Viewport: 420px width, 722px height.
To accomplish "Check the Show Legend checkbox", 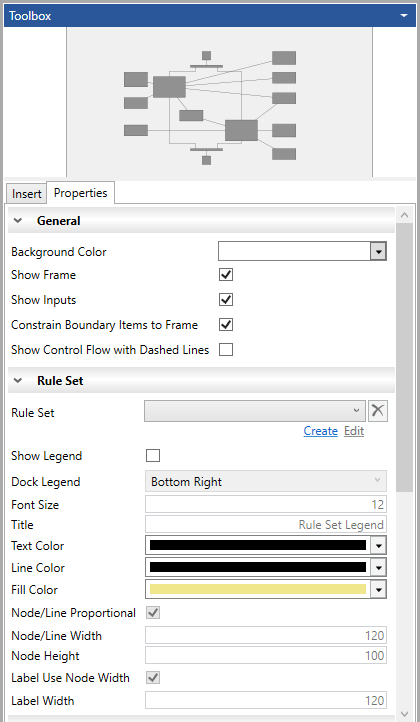I will (153, 456).
